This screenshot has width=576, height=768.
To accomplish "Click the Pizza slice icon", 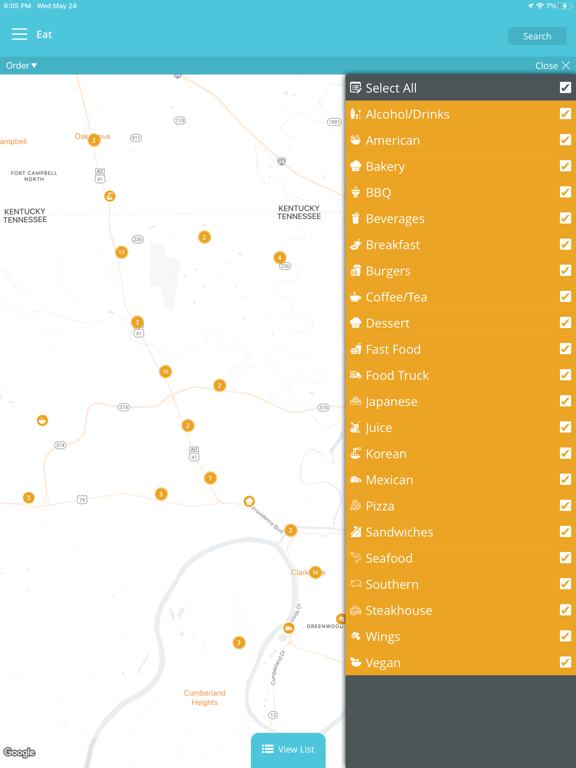I will (x=356, y=506).
